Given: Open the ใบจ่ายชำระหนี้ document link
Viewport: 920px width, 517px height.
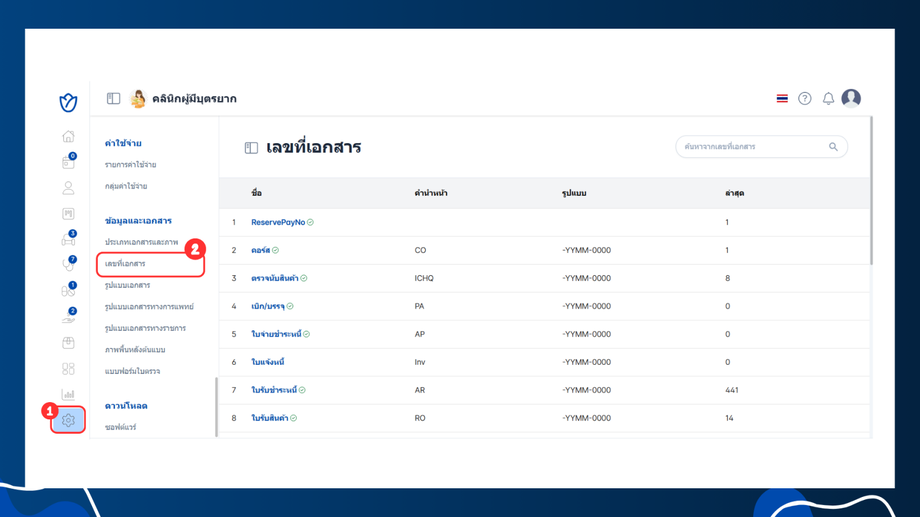Looking at the screenshot, I should (276, 334).
